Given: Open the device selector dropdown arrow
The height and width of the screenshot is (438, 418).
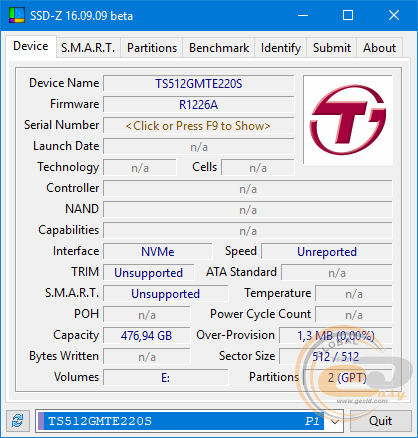Looking at the screenshot, I should [x=335, y=421].
